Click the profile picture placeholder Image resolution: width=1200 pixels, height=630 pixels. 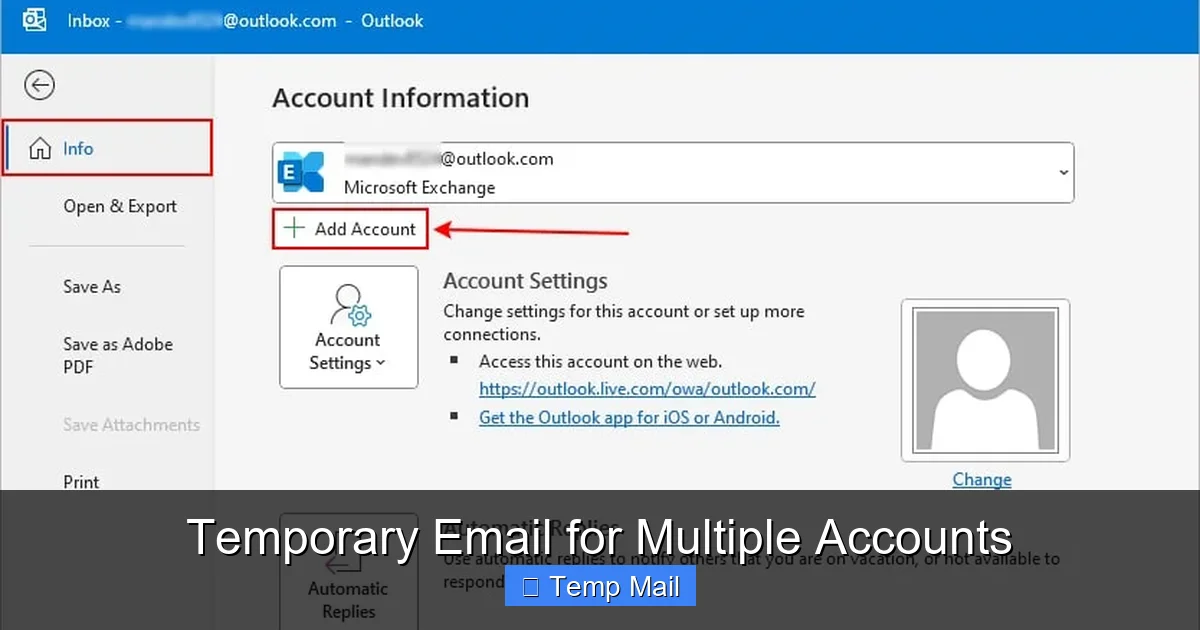985,380
